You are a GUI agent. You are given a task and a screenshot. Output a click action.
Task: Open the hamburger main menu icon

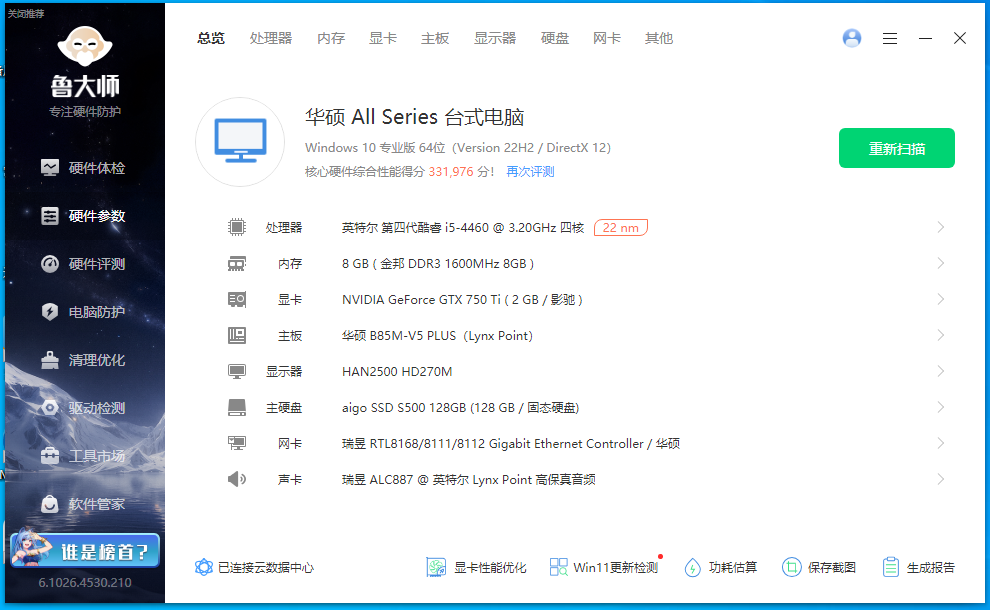(890, 38)
